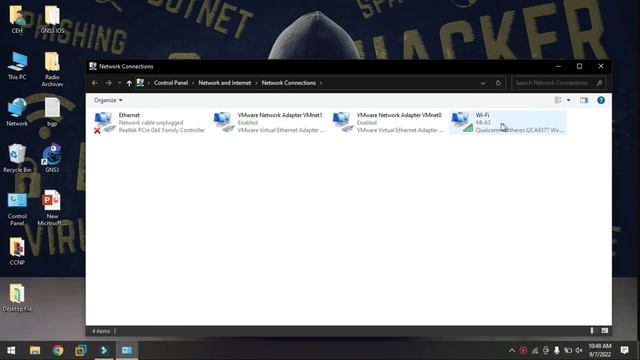
Task: Go forward in Network Connections window
Action: [108, 83]
